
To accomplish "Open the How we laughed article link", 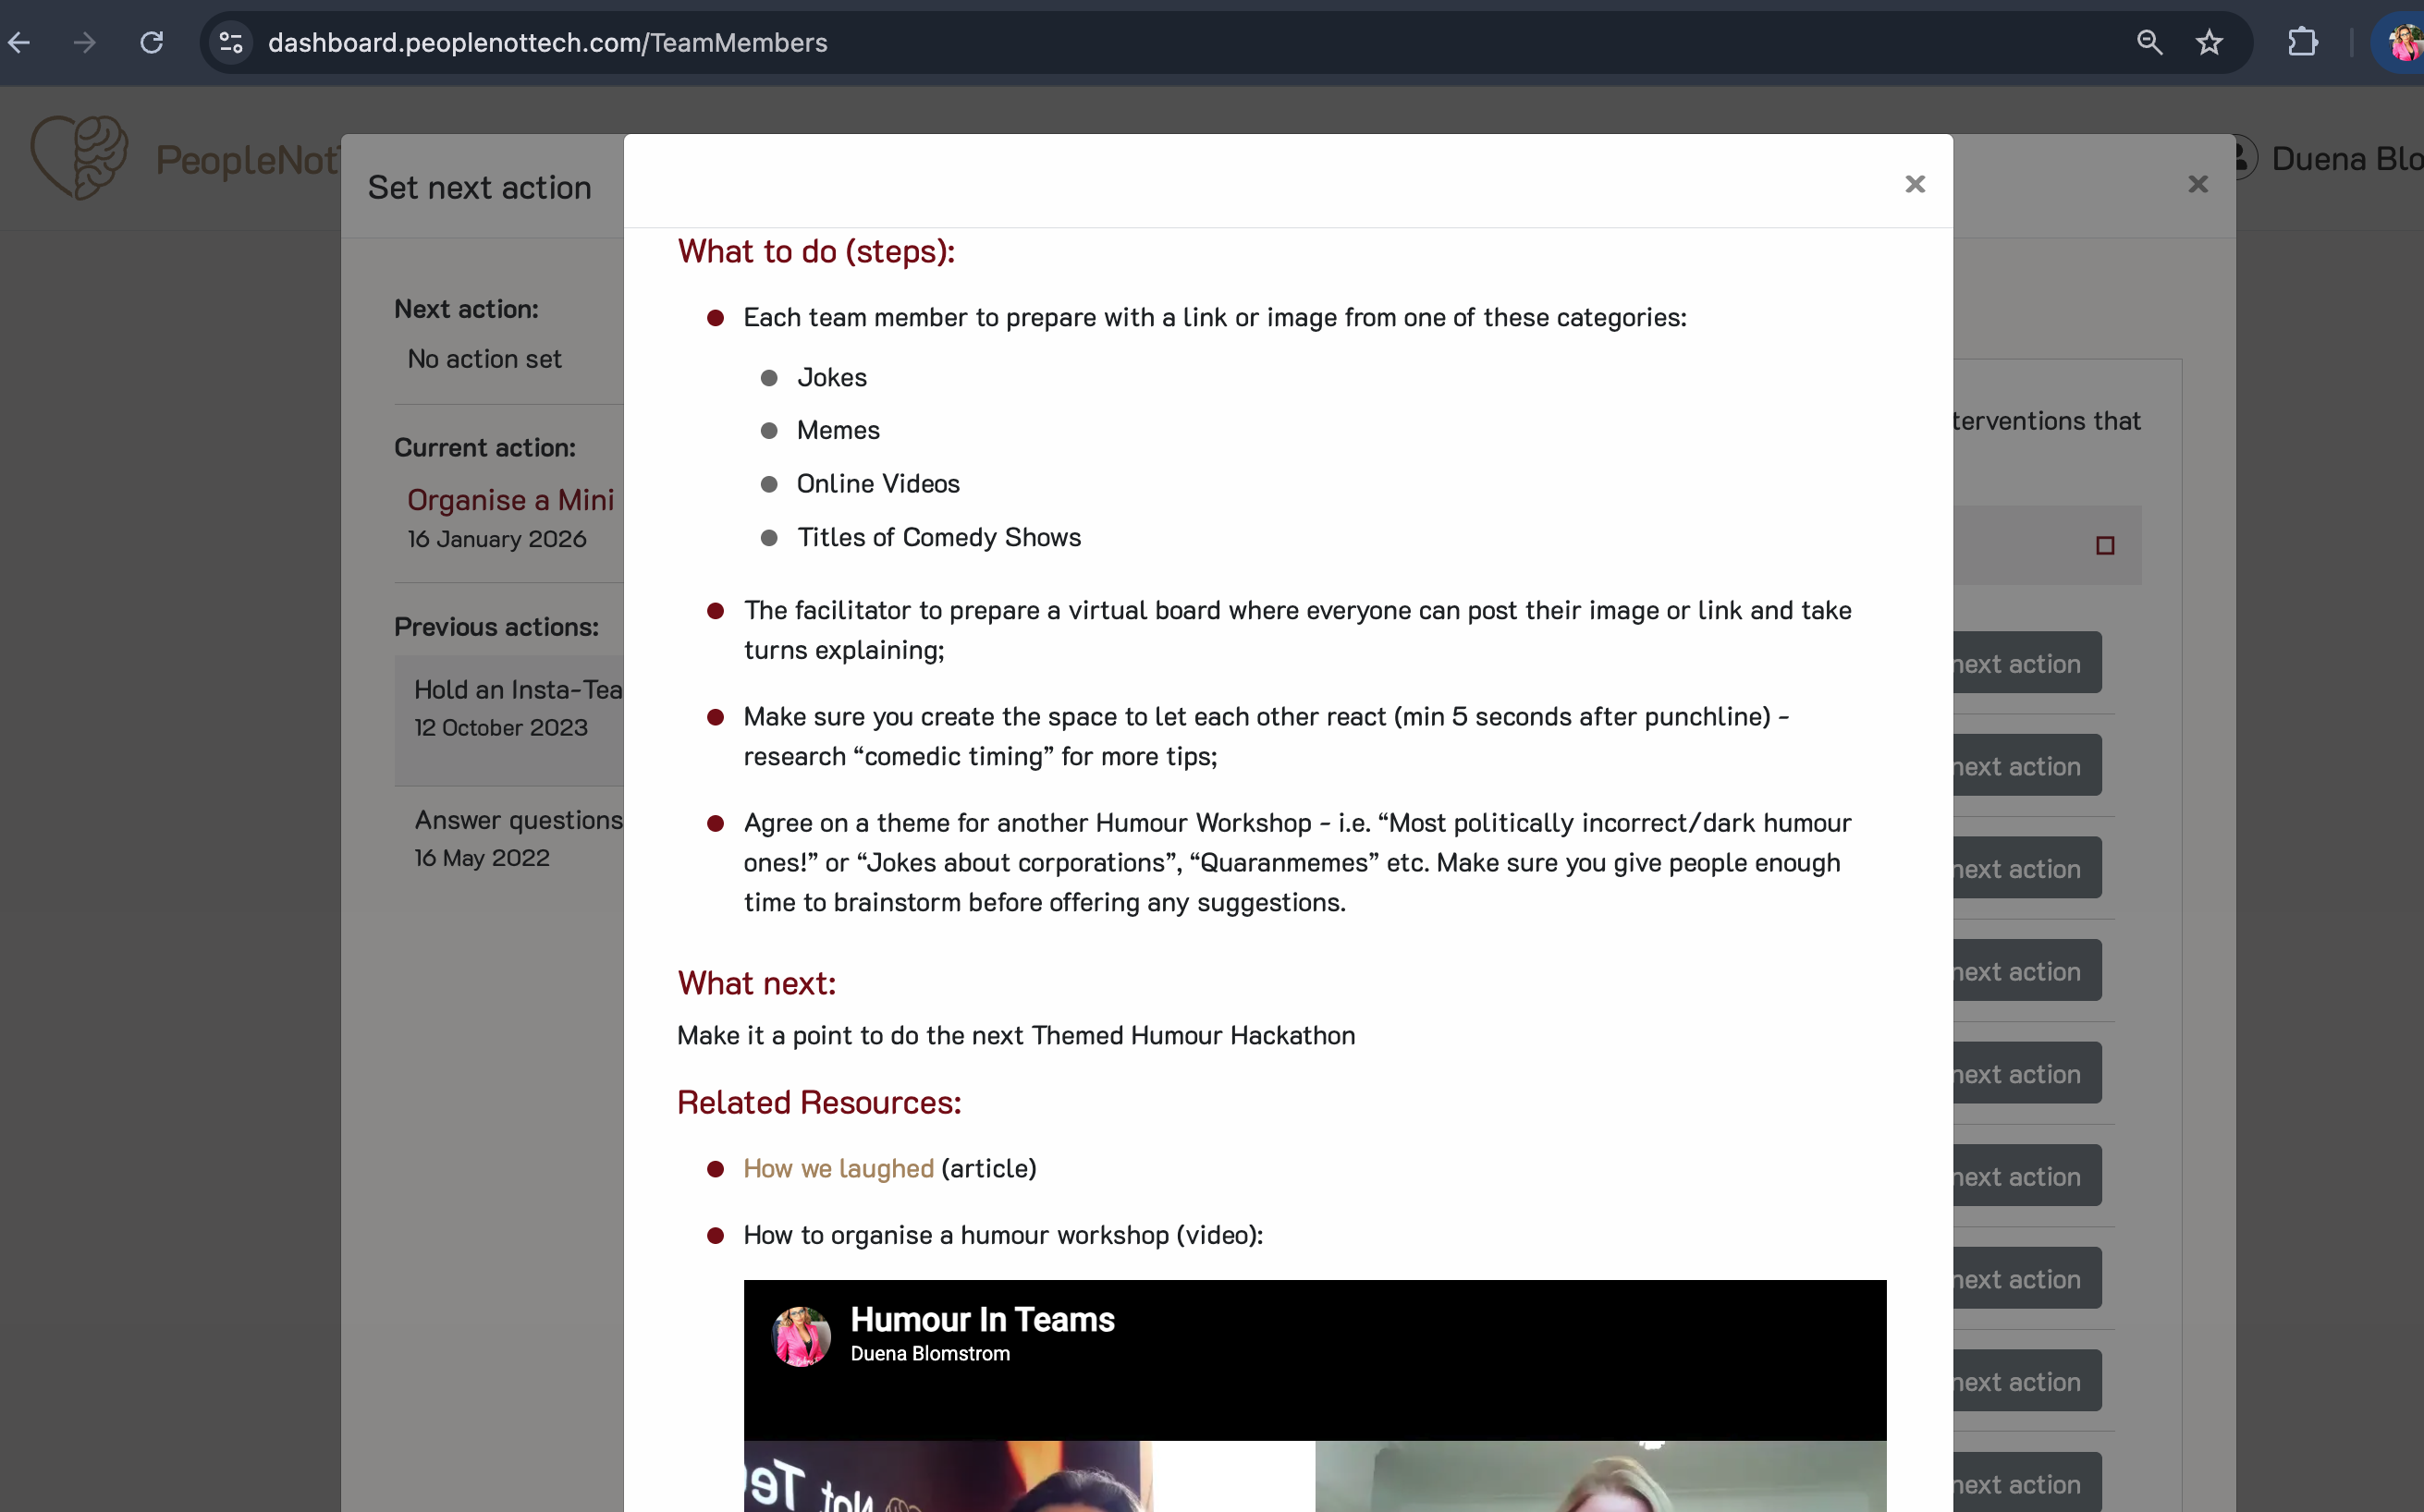I will (x=838, y=1168).
